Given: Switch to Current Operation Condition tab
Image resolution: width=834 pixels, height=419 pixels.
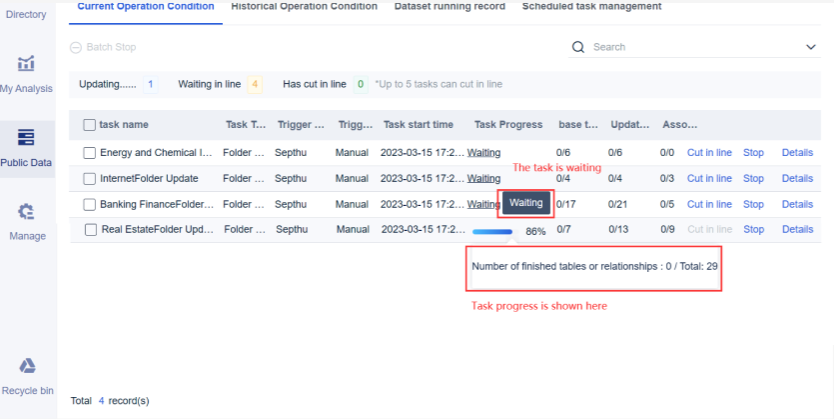Looking at the screenshot, I should pyautogui.click(x=146, y=7).
